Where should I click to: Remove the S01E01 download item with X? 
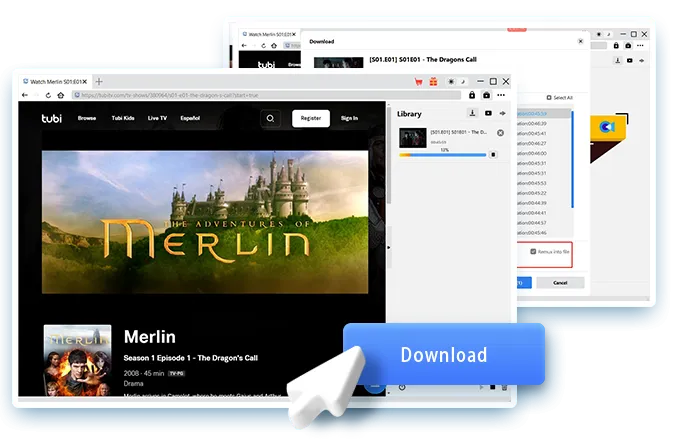[x=500, y=133]
